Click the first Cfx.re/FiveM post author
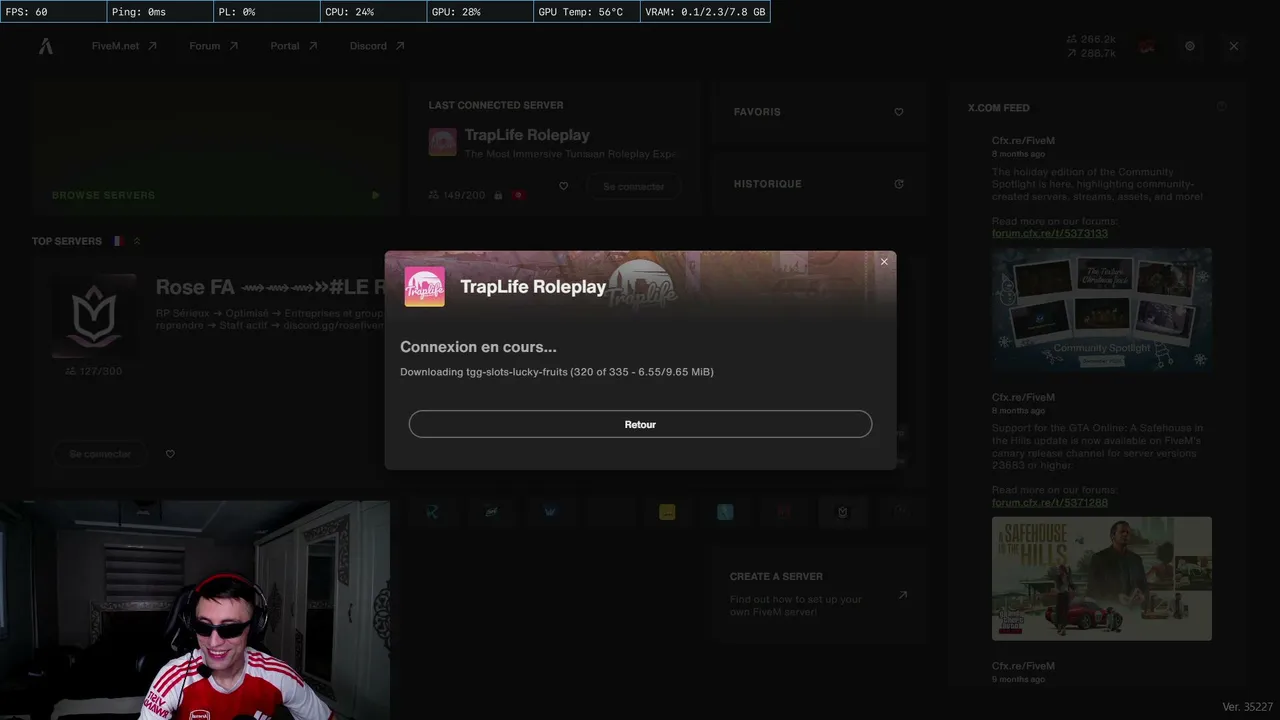Viewport: 1280px width, 720px height. point(1023,141)
